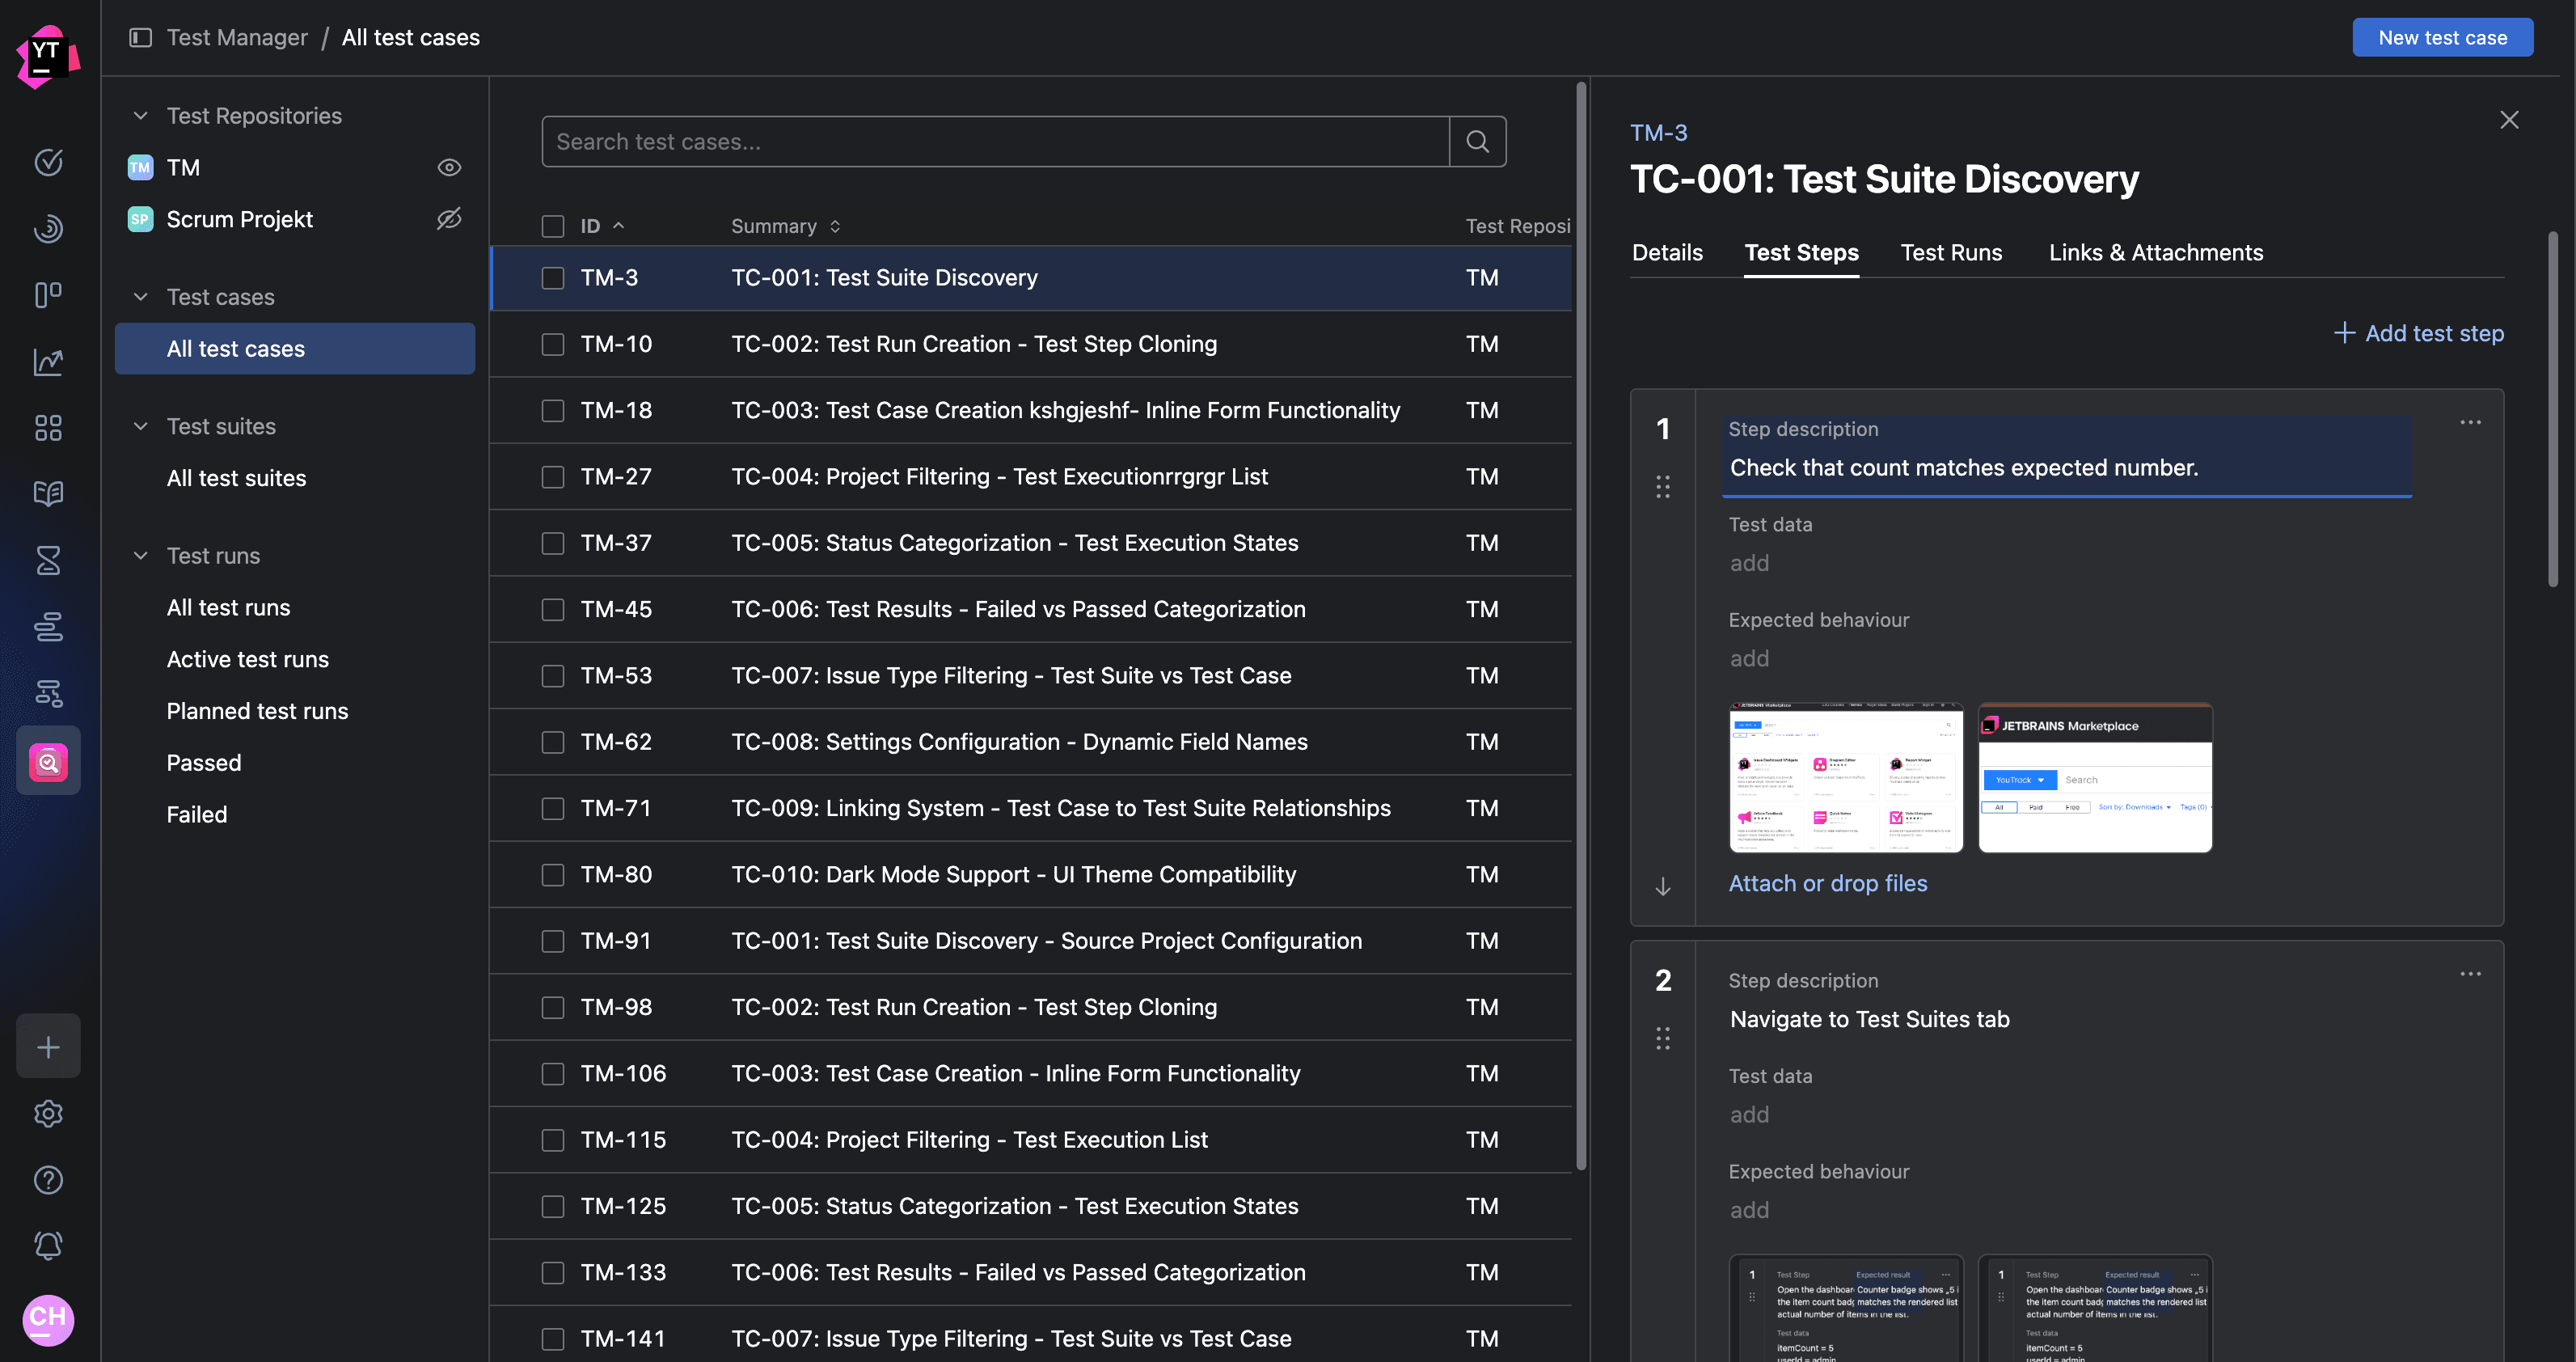2576x1362 pixels.
Task: Click the New test case button
Action: tap(2442, 38)
